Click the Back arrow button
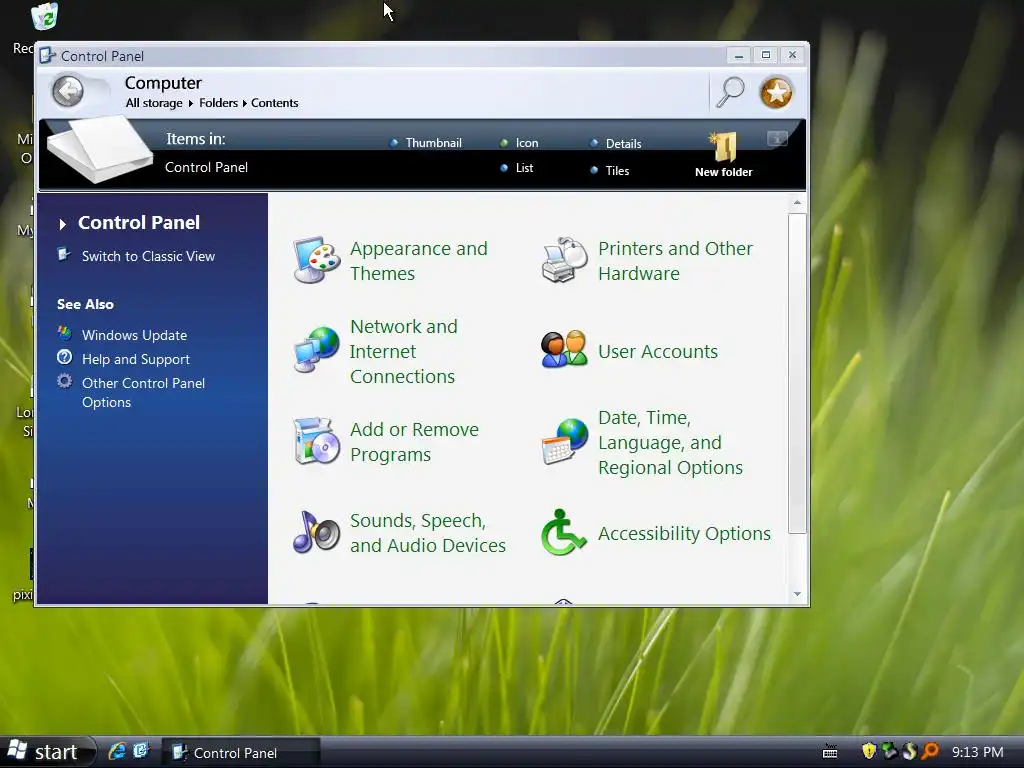 pyautogui.click(x=68, y=91)
